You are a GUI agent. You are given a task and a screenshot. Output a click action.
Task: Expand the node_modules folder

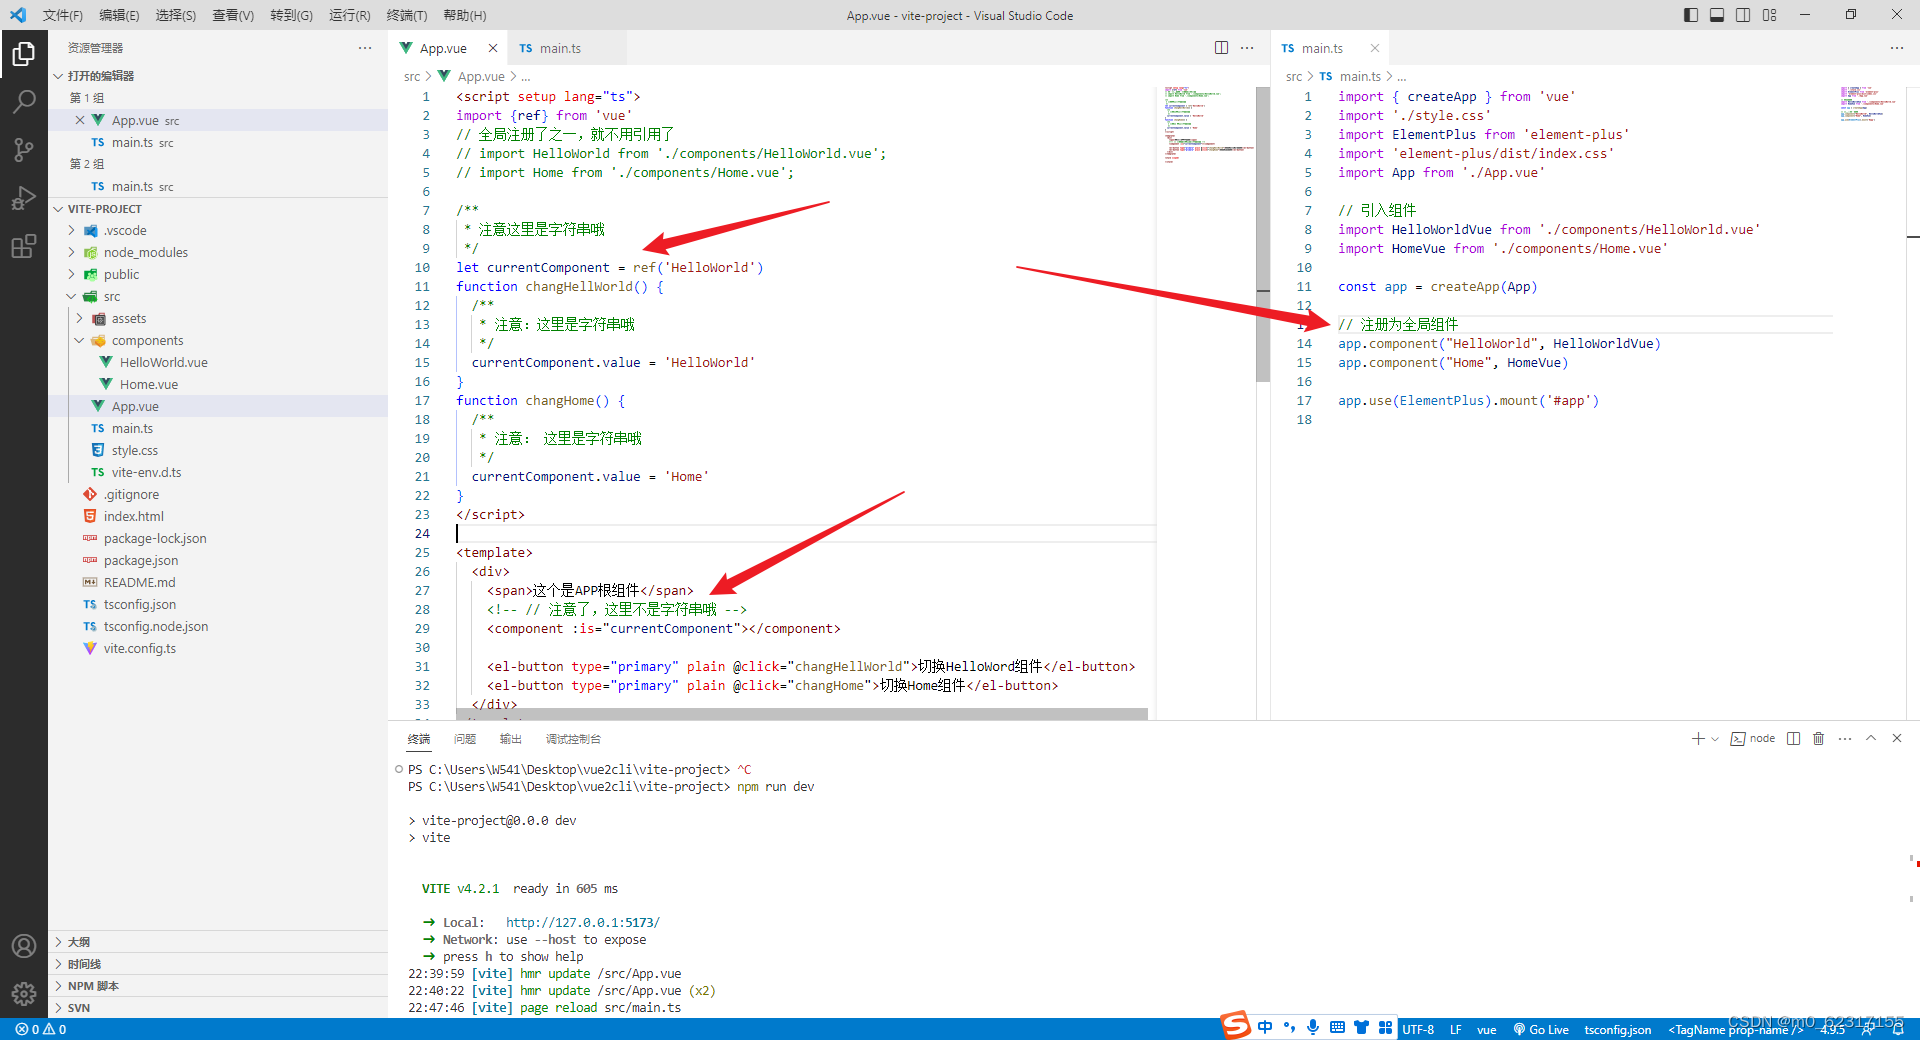pos(72,252)
